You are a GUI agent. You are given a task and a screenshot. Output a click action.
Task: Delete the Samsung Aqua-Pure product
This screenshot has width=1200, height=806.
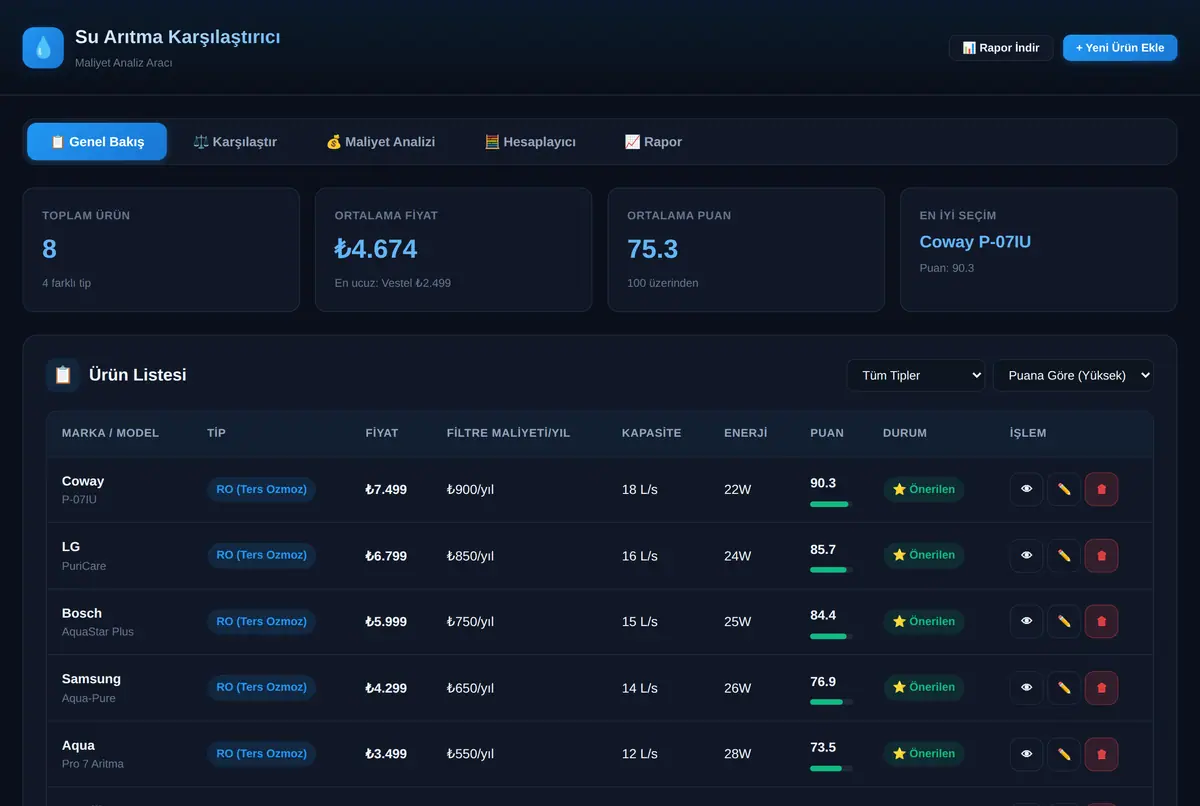(1102, 687)
